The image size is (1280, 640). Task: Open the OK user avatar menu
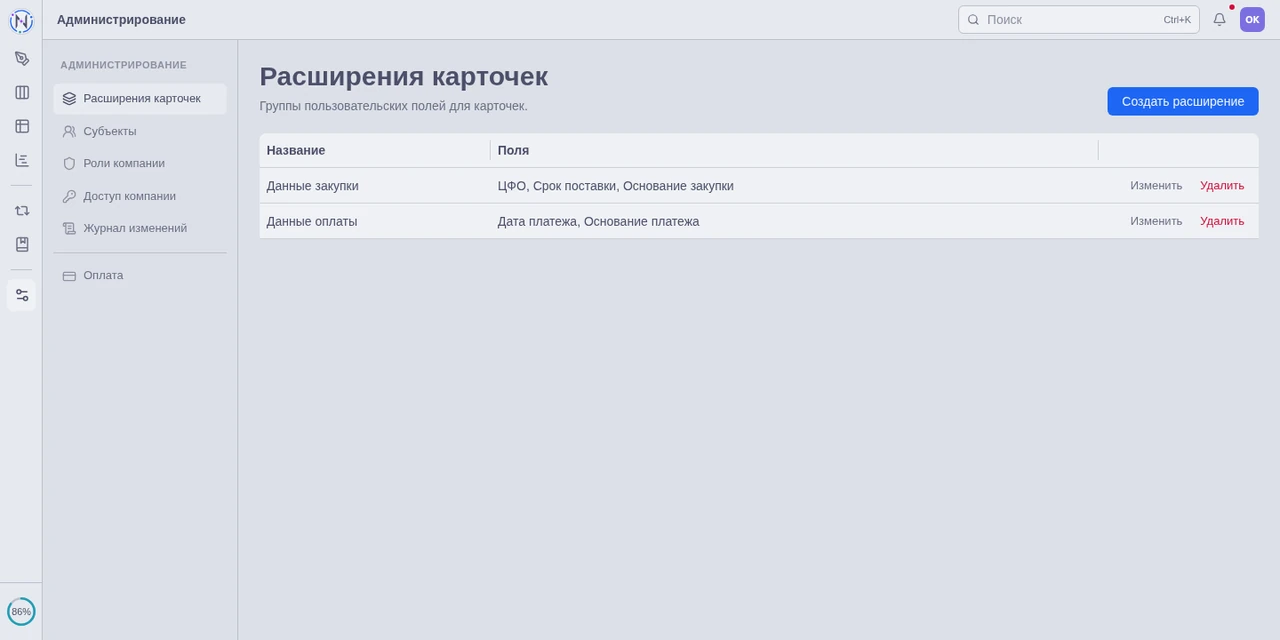coord(1252,19)
